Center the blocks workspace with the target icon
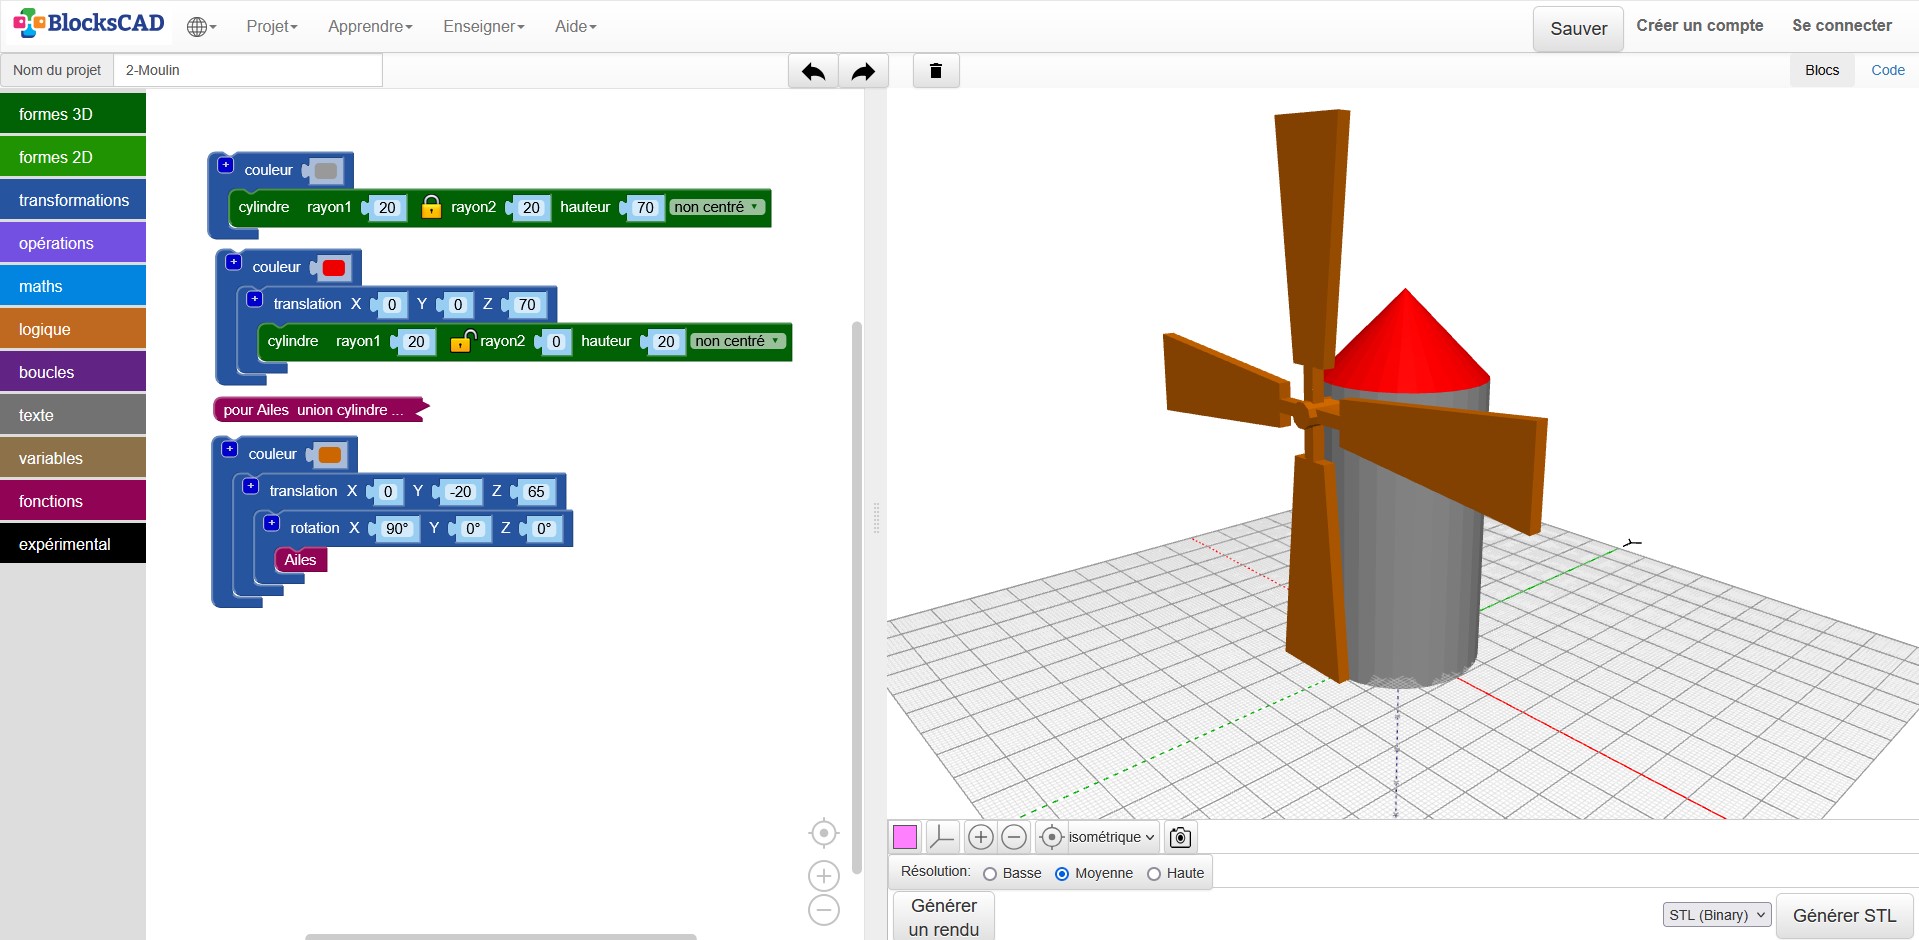The width and height of the screenshot is (1919, 940). pyautogui.click(x=823, y=833)
